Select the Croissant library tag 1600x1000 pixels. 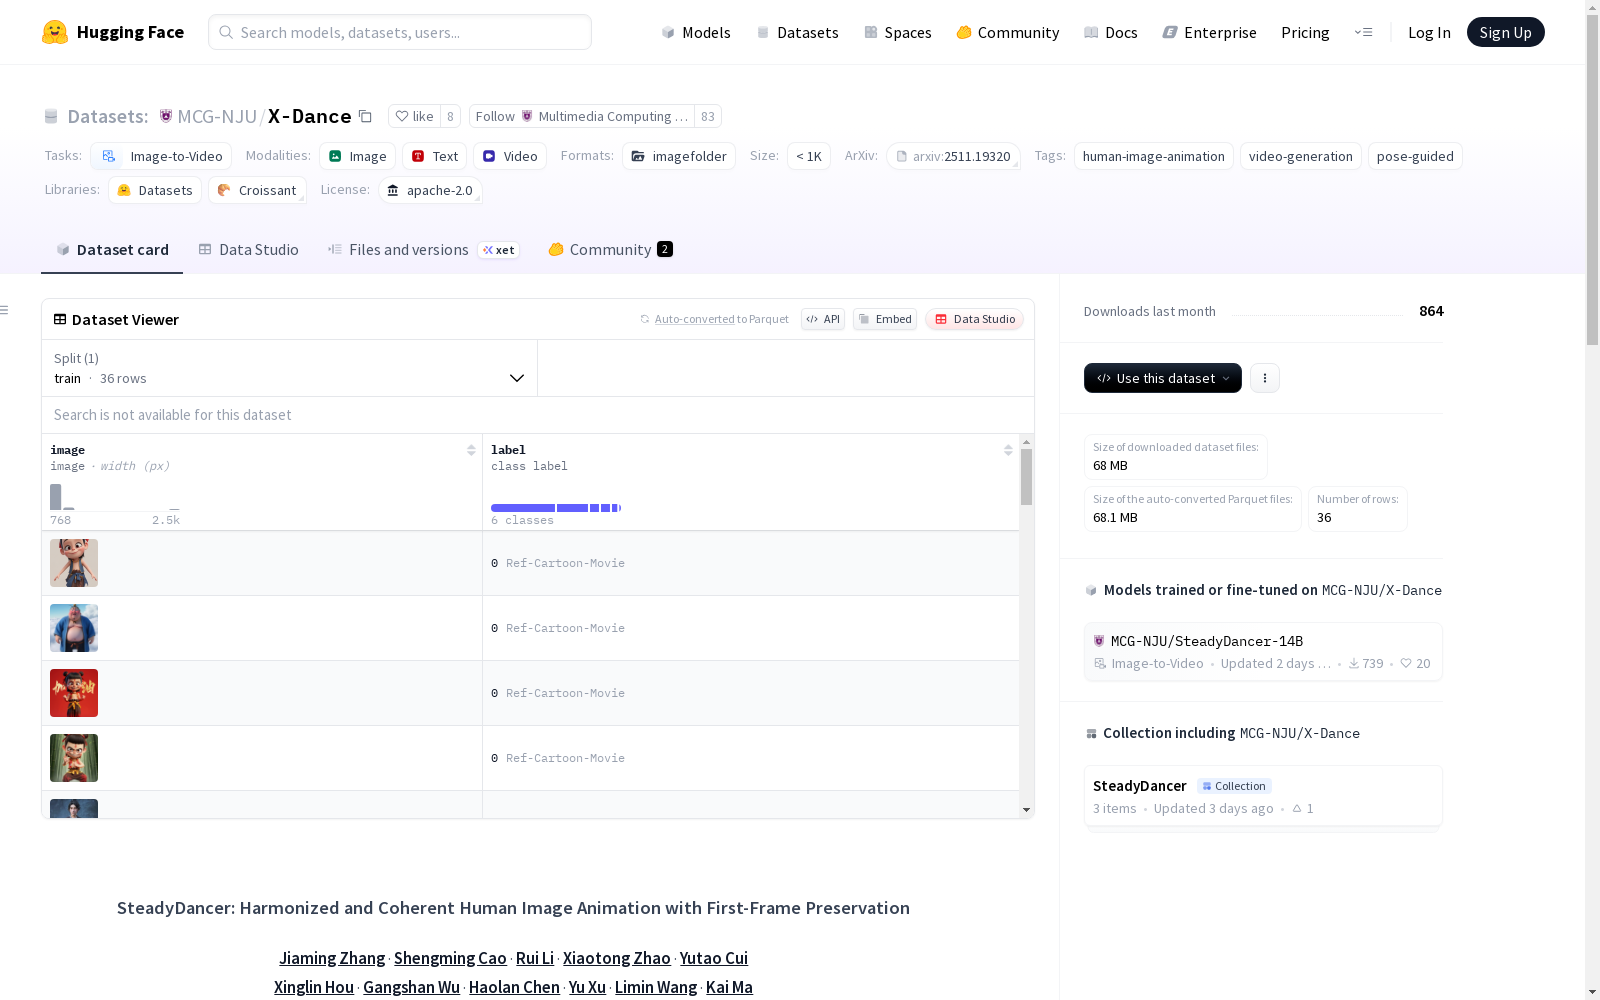click(257, 190)
